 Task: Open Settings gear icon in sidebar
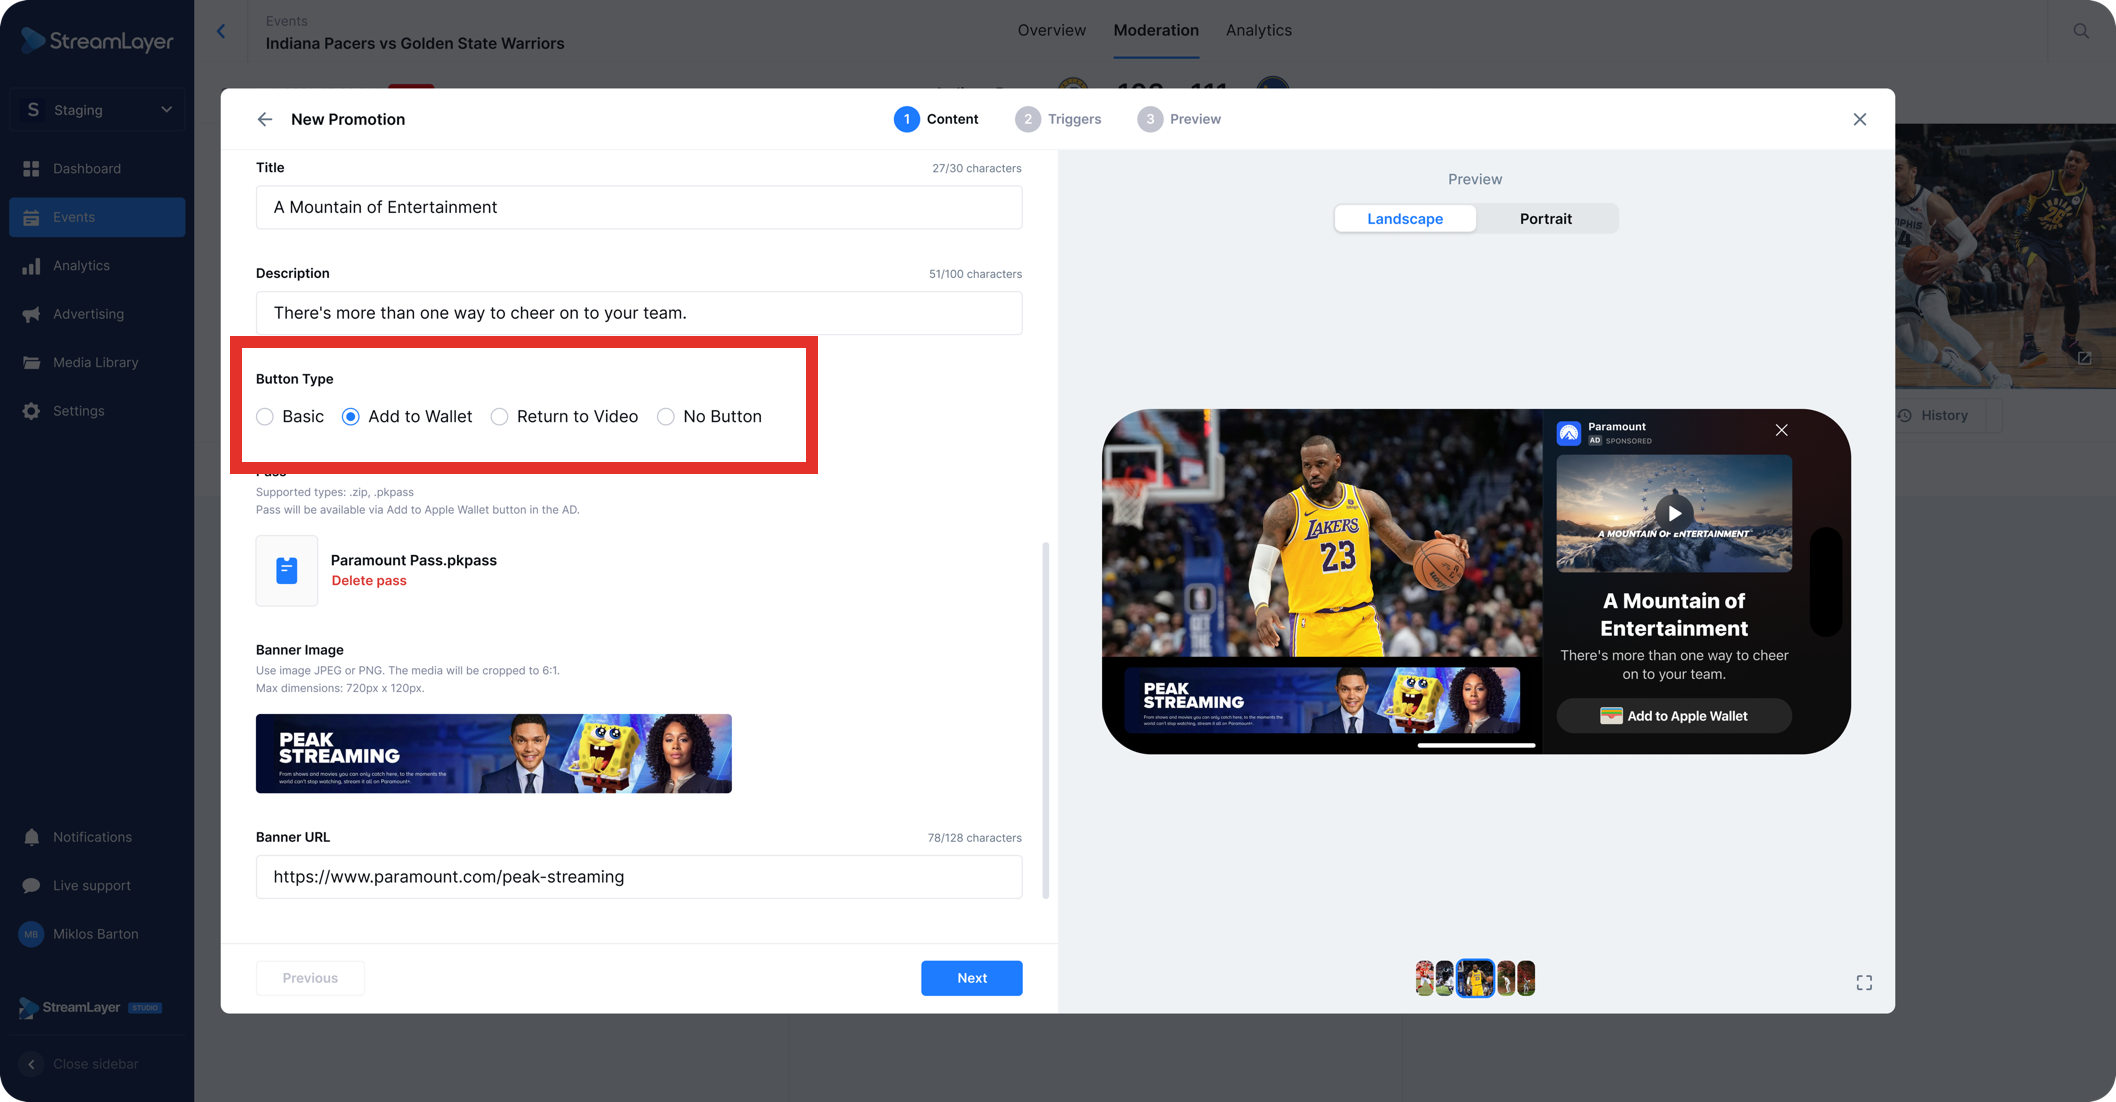(32, 411)
